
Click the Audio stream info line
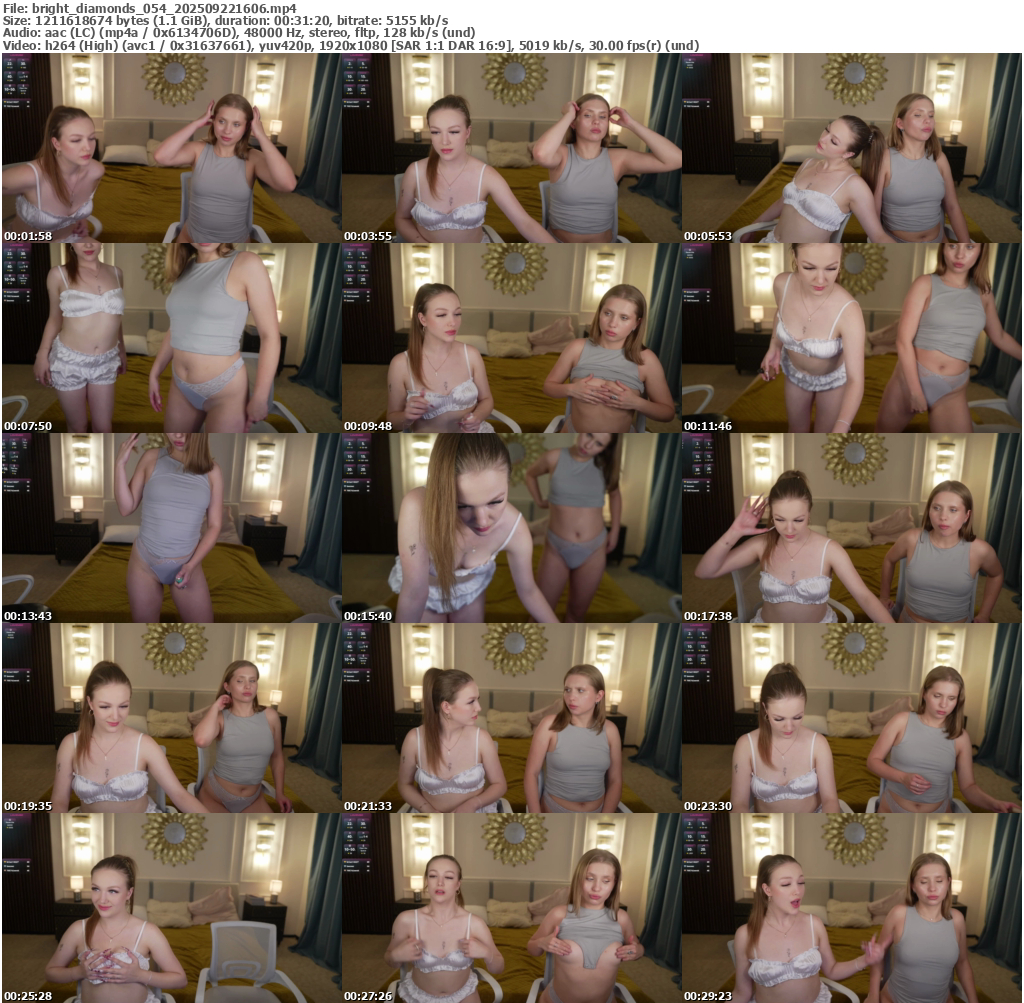pyautogui.click(x=238, y=33)
